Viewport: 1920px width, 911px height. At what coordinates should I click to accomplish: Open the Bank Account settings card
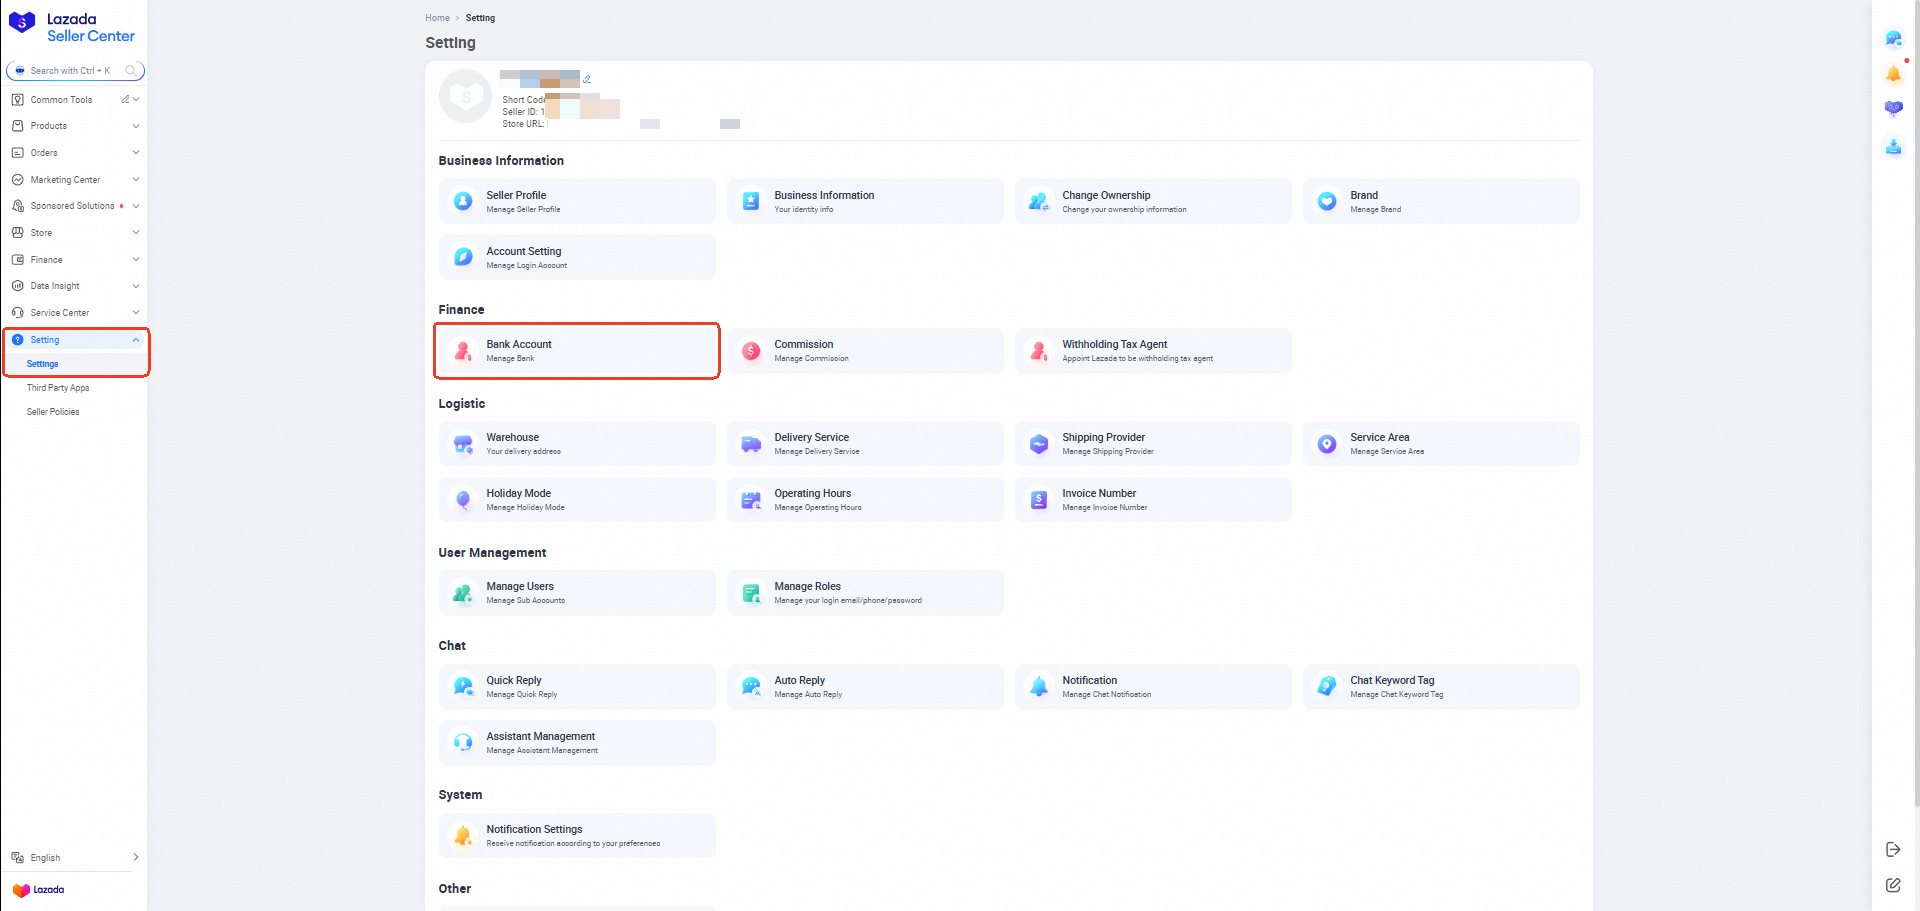577,351
